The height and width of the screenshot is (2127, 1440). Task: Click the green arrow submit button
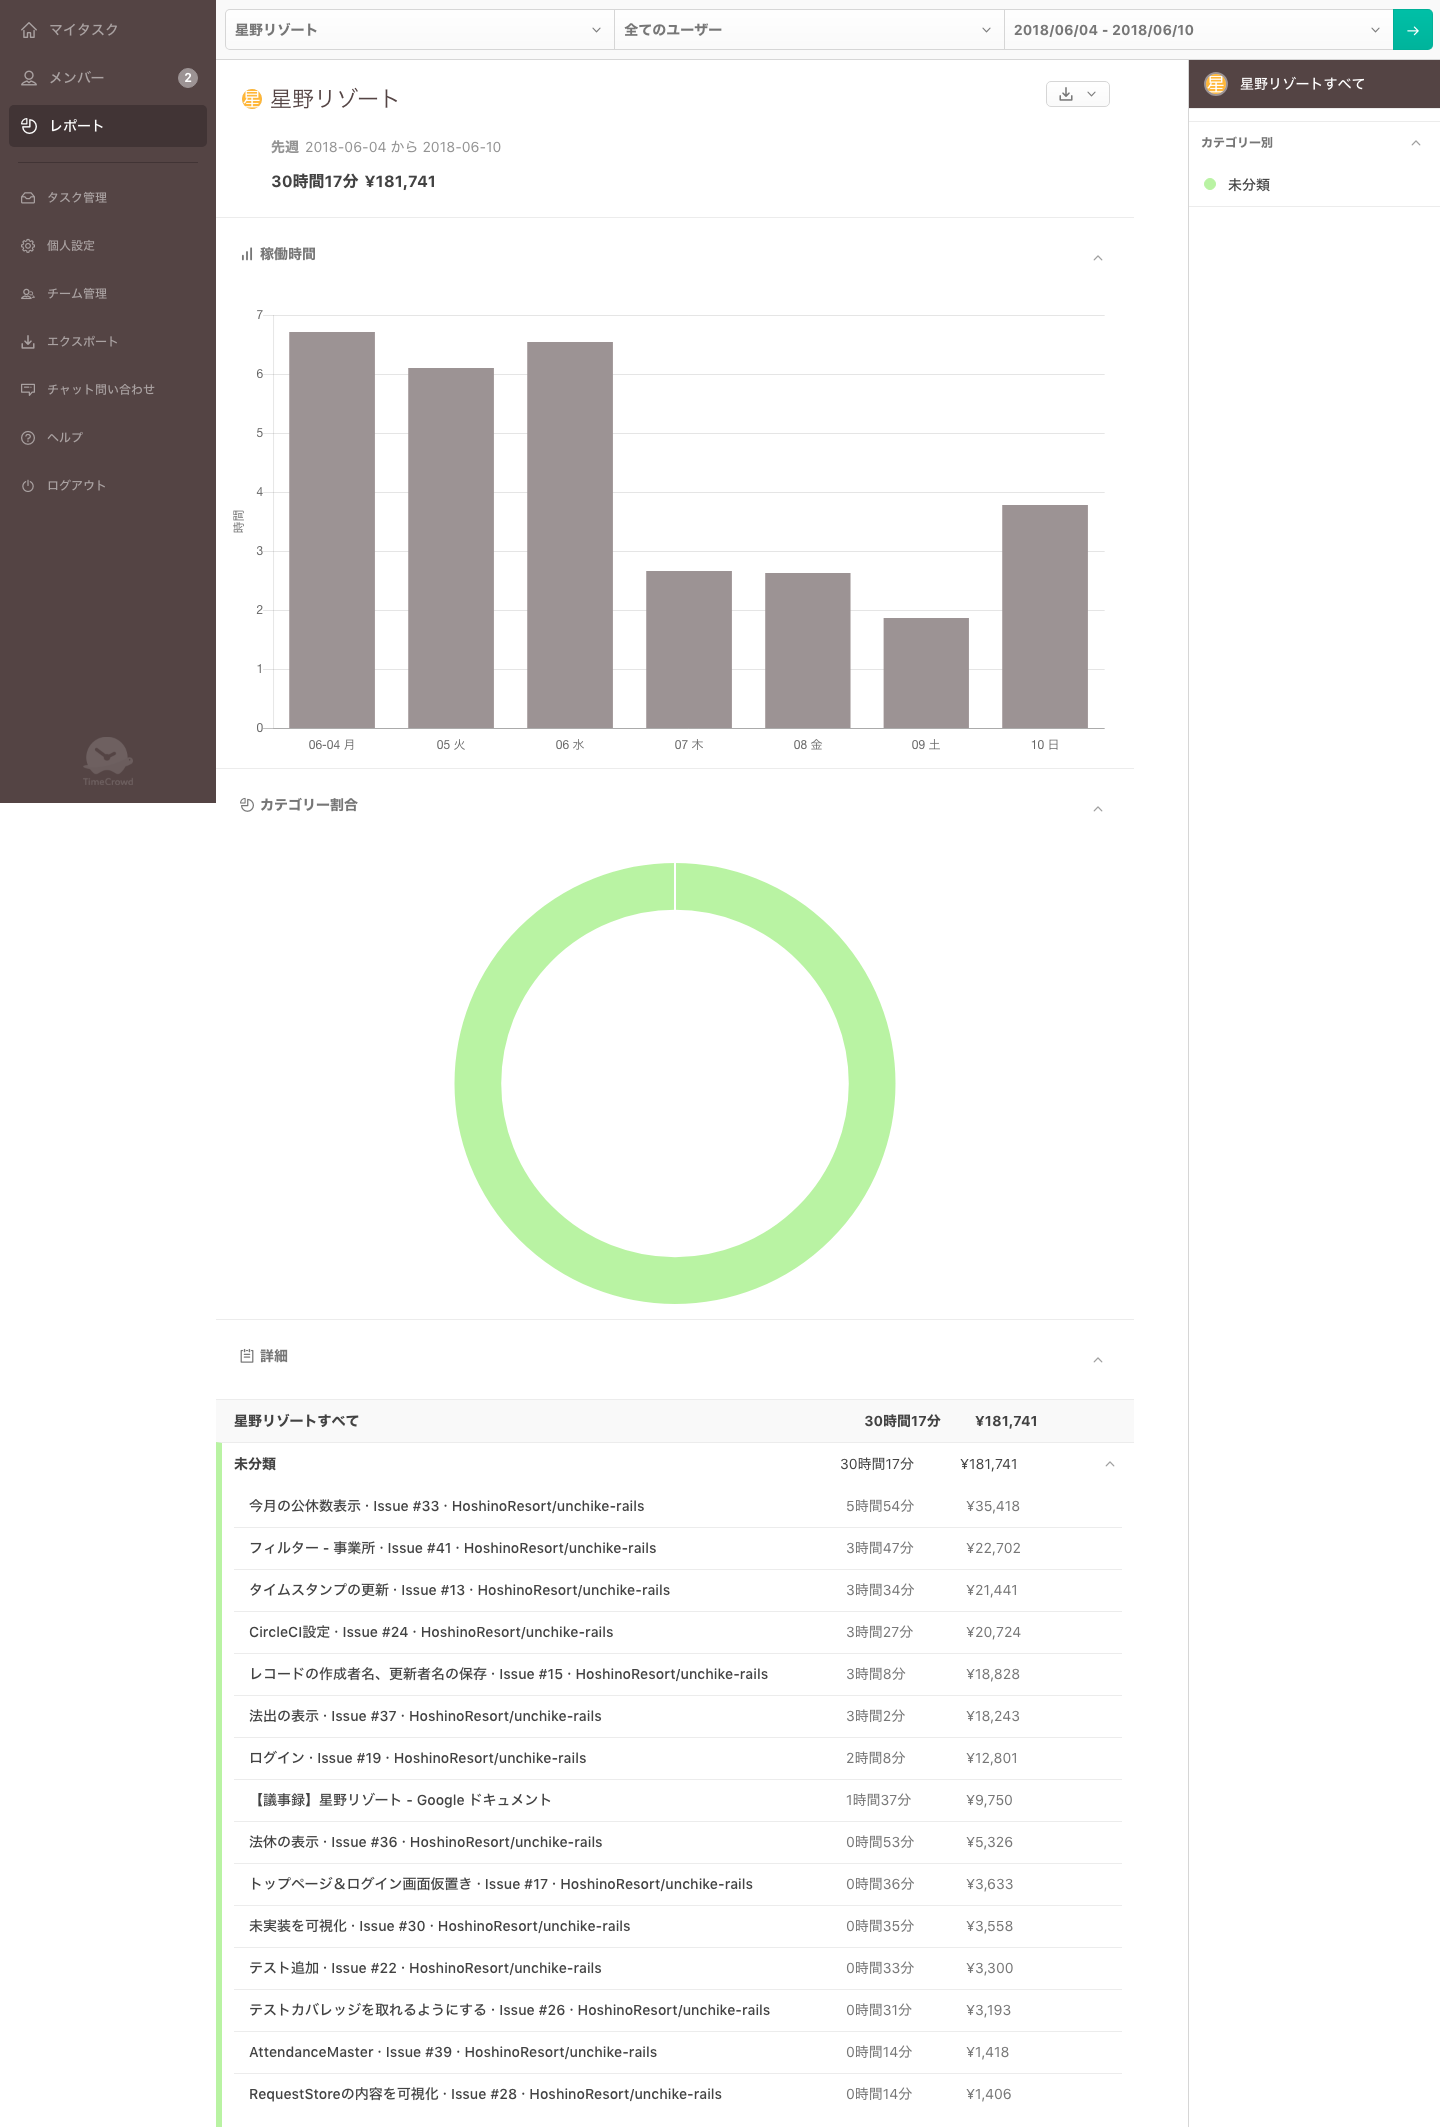click(1413, 30)
